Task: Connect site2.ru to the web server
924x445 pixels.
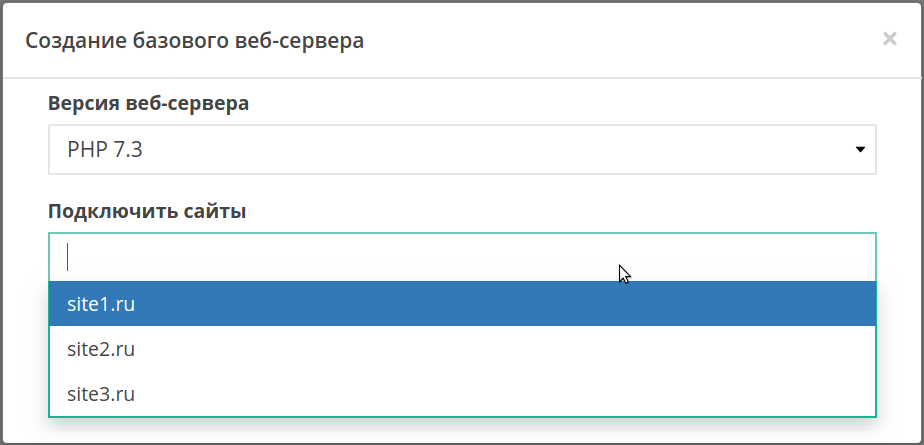Action: [100, 349]
